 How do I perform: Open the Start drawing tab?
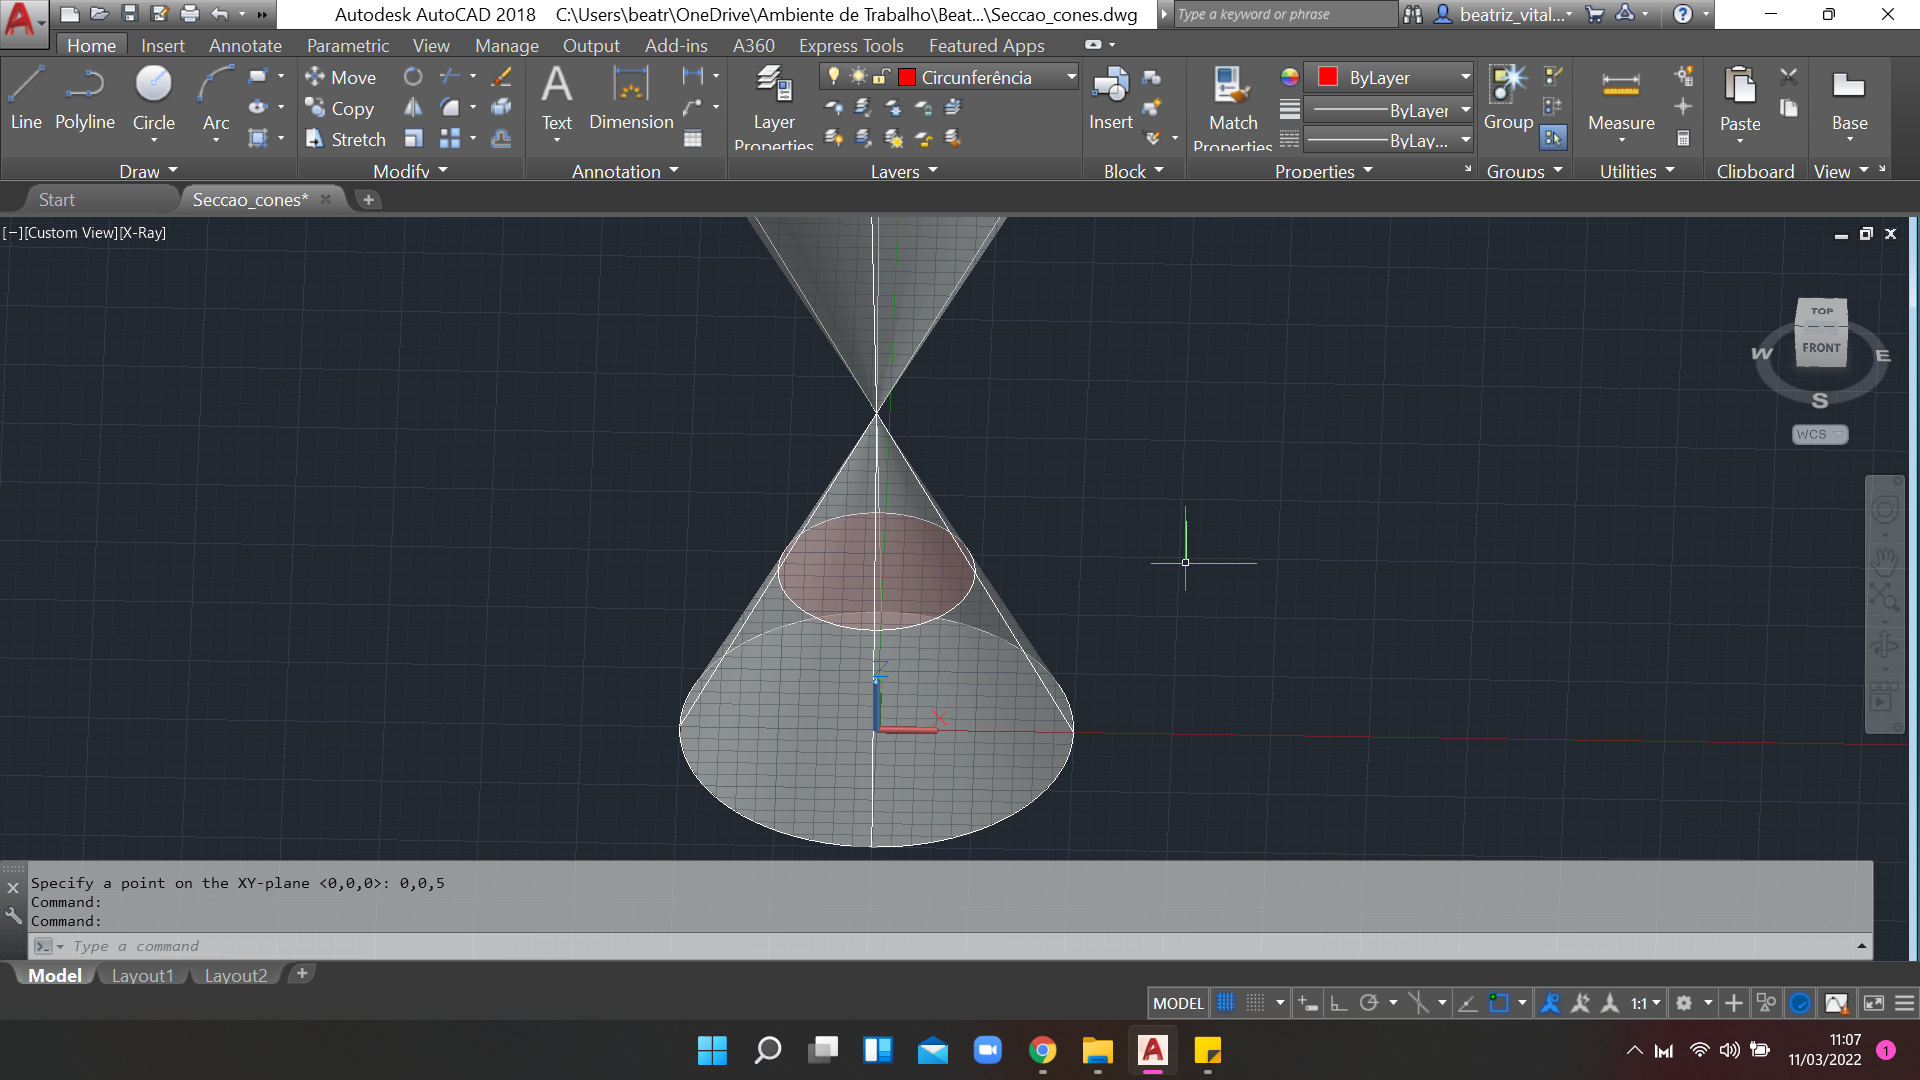[57, 199]
